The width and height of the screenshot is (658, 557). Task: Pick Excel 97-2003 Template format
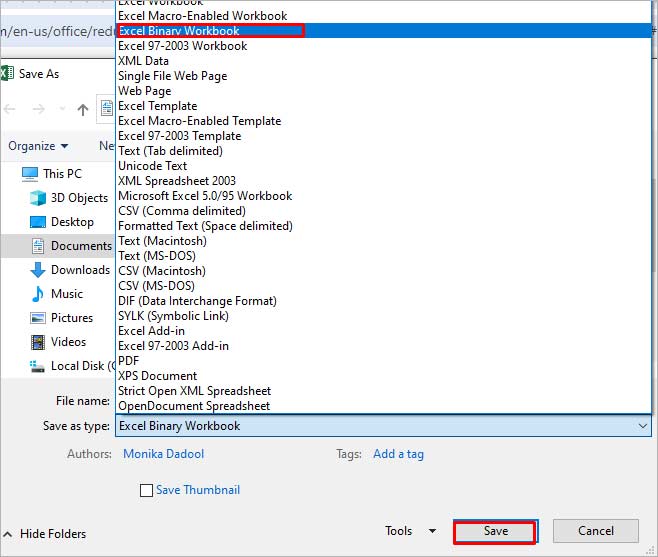(x=384, y=136)
